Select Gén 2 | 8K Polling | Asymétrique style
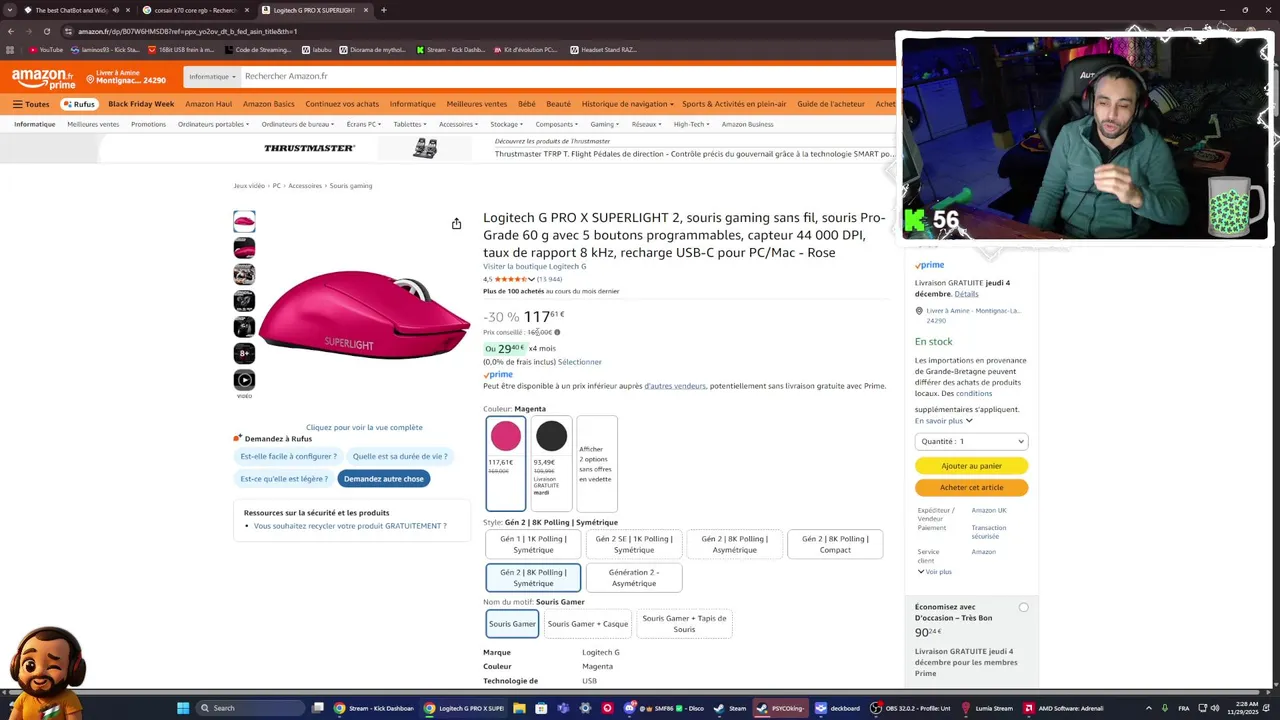 [x=734, y=544]
